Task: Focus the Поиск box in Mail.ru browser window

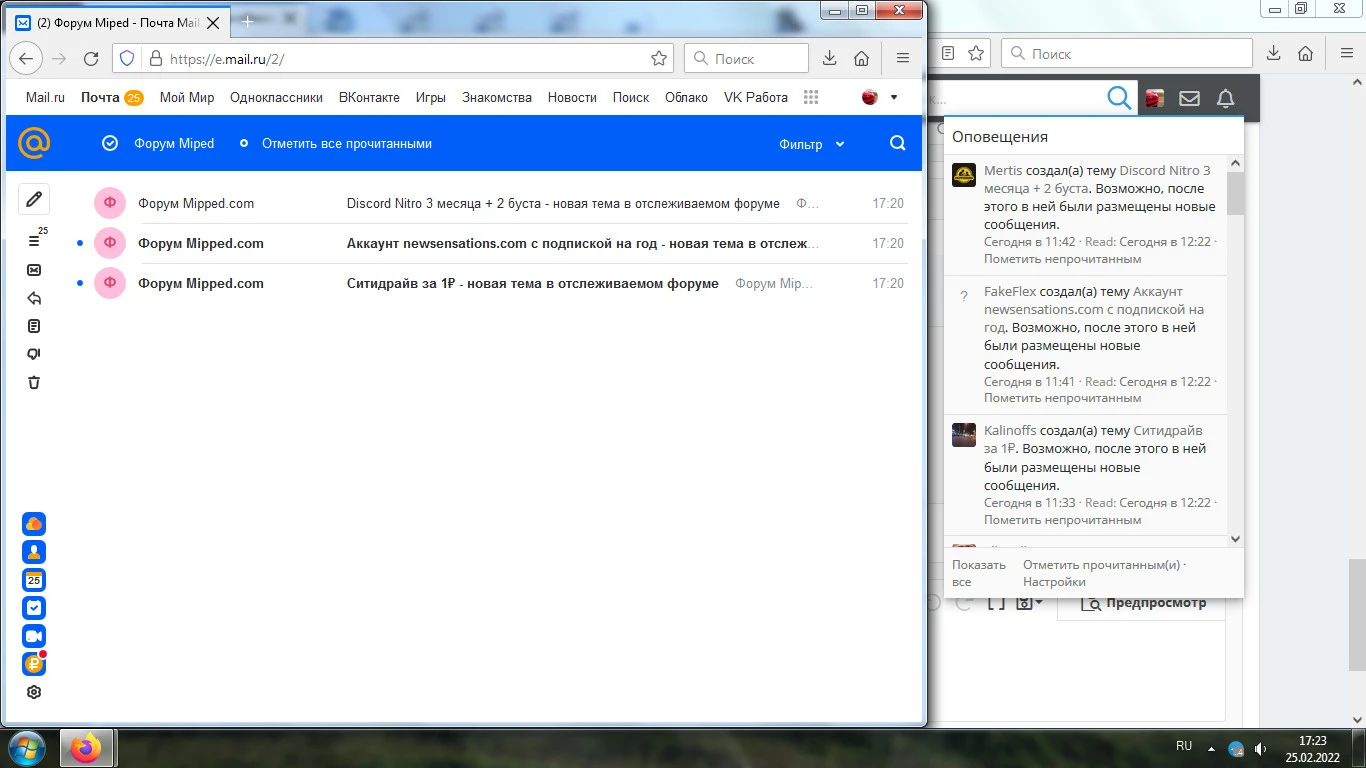Action: 746,59
